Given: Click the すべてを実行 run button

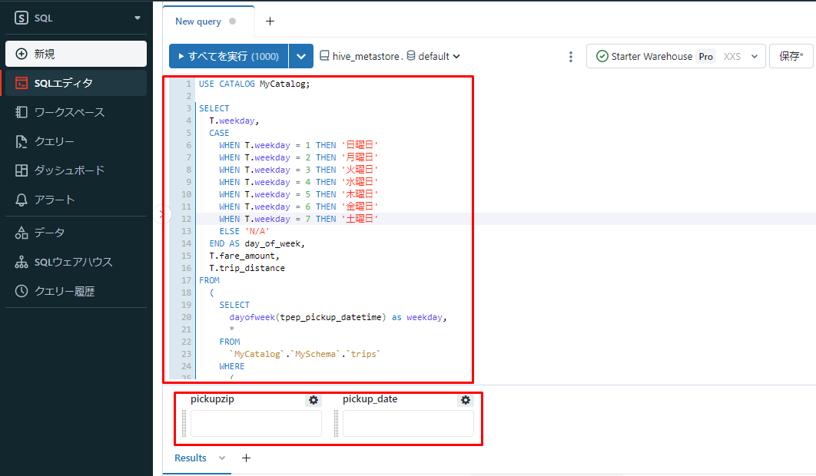Looking at the screenshot, I should (x=228, y=57).
